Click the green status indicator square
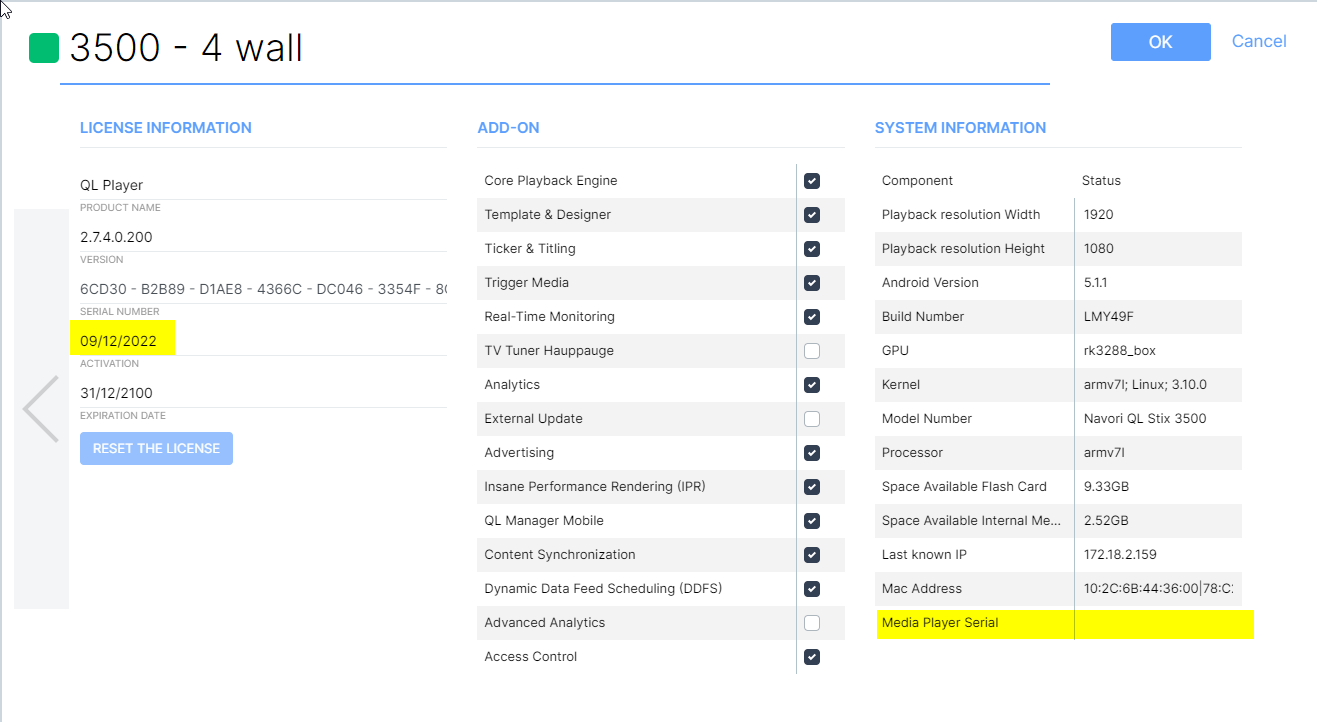The image size is (1317, 722). 44,48
